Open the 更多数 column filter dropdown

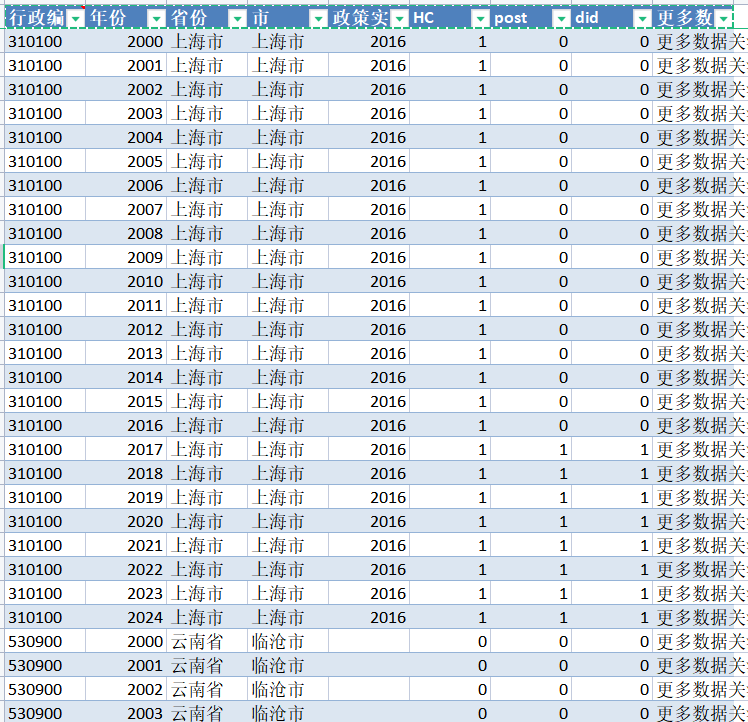(x=724, y=19)
